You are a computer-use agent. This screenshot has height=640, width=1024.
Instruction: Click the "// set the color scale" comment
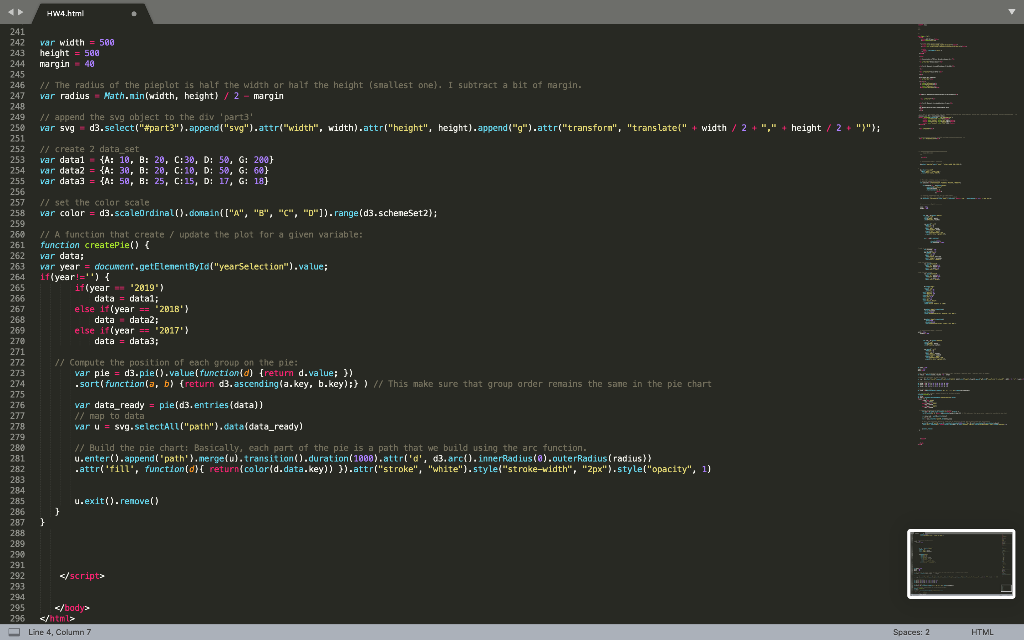[x=94, y=202]
